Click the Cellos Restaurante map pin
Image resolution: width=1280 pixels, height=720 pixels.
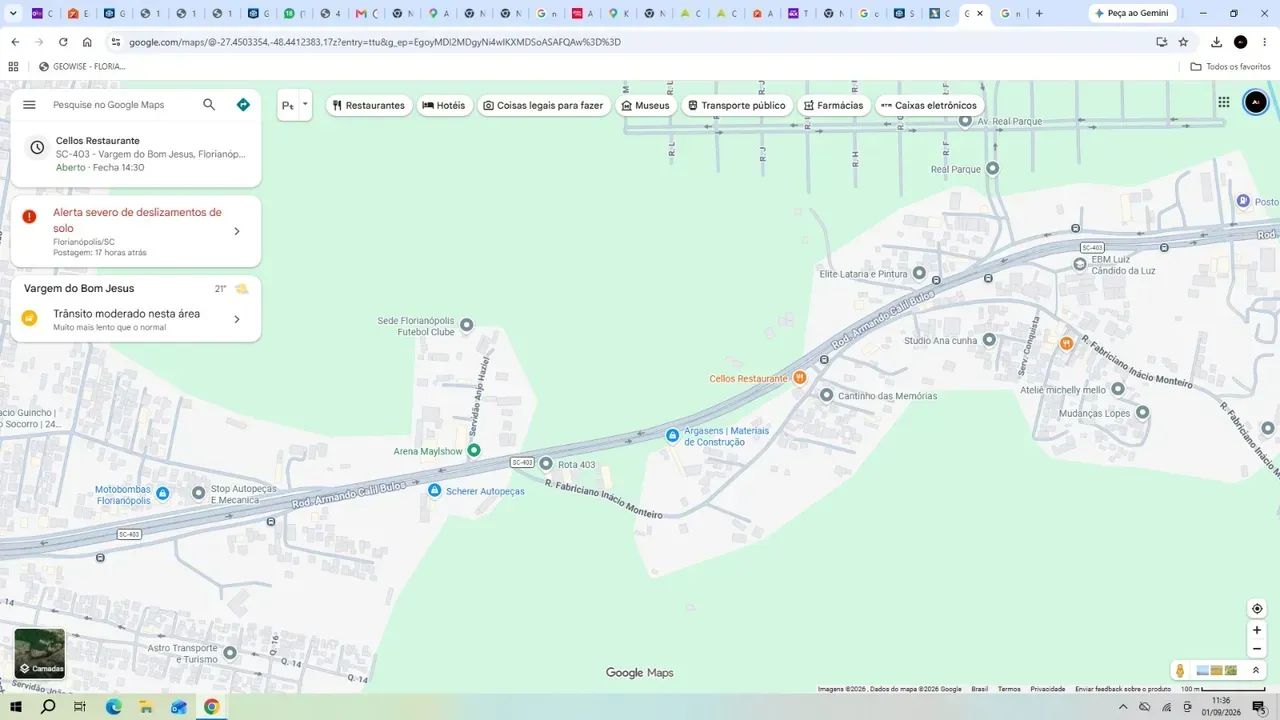coord(800,378)
